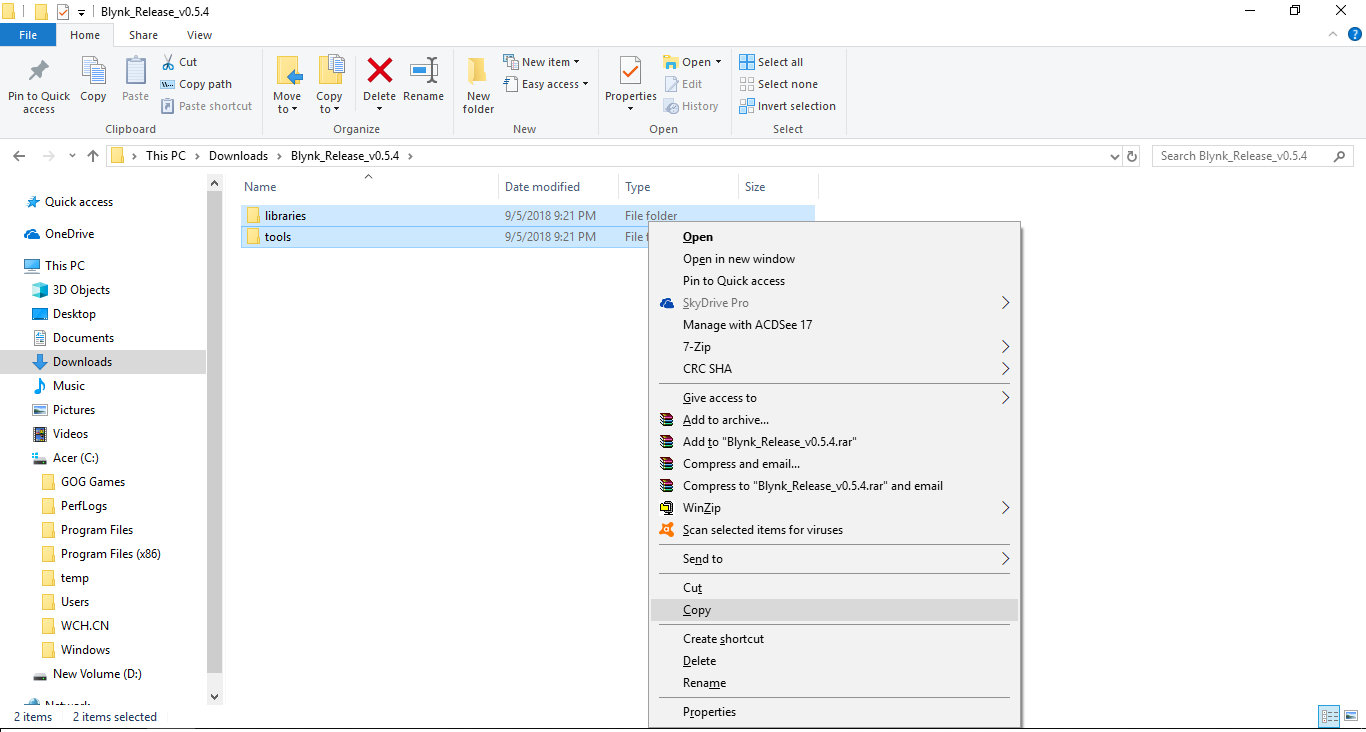Expand the 7-Zip submenu
The height and width of the screenshot is (732, 1366).
click(x=833, y=347)
